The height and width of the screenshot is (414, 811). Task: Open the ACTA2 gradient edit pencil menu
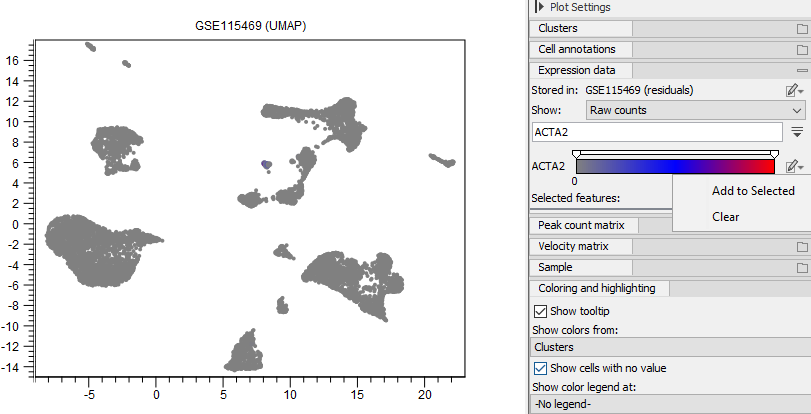(794, 167)
